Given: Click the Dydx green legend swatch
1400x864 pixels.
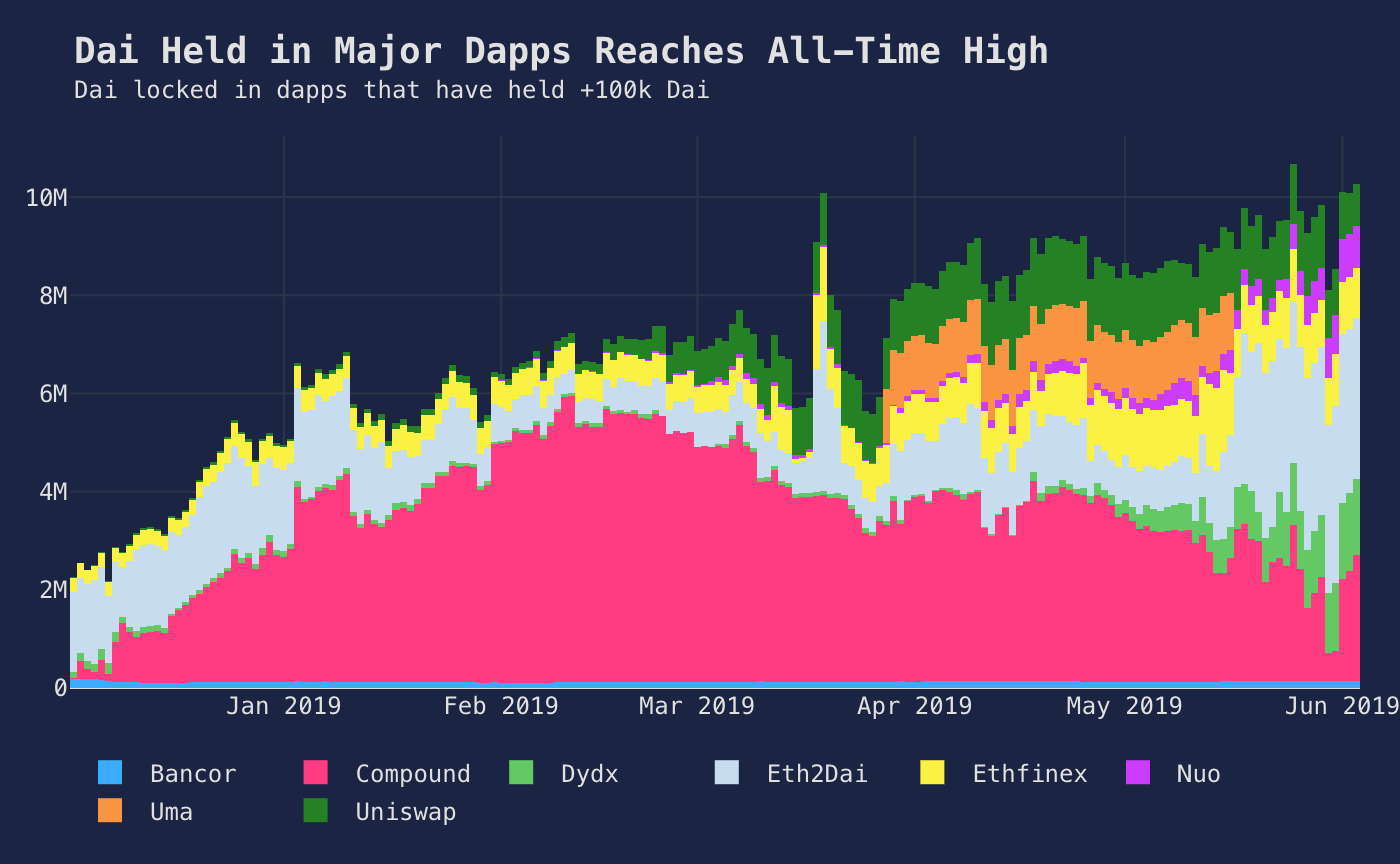Looking at the screenshot, I should click(x=521, y=773).
